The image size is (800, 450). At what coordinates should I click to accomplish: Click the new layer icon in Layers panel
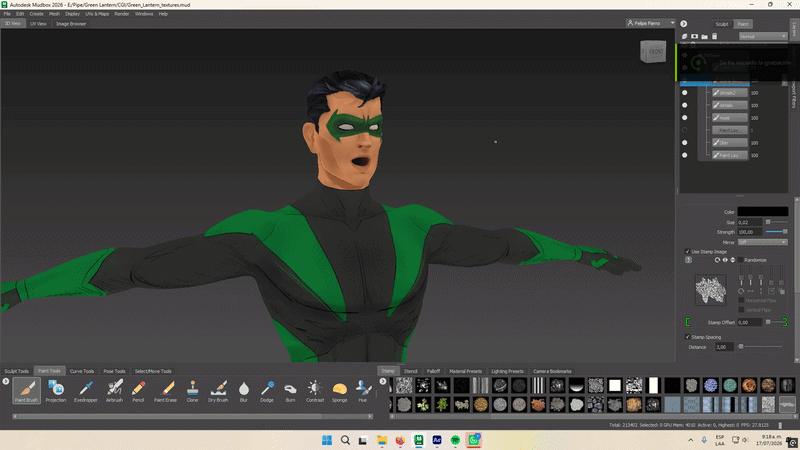[x=685, y=36]
